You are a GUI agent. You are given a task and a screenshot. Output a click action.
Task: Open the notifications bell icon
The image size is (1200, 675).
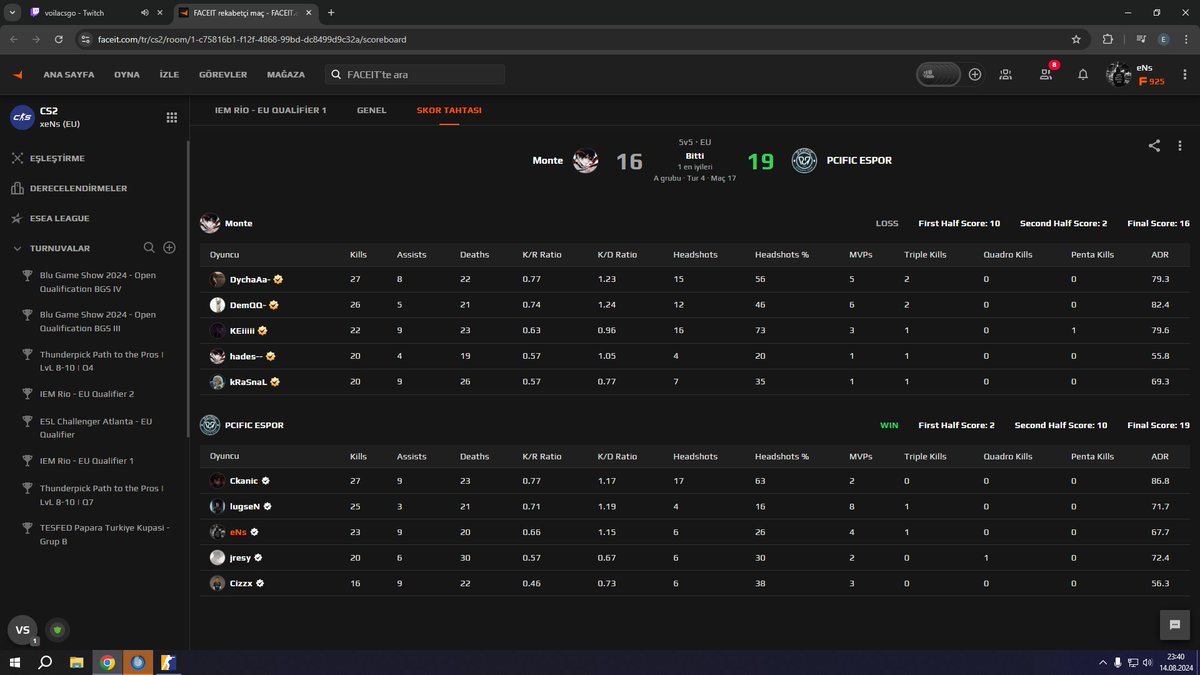(1083, 74)
